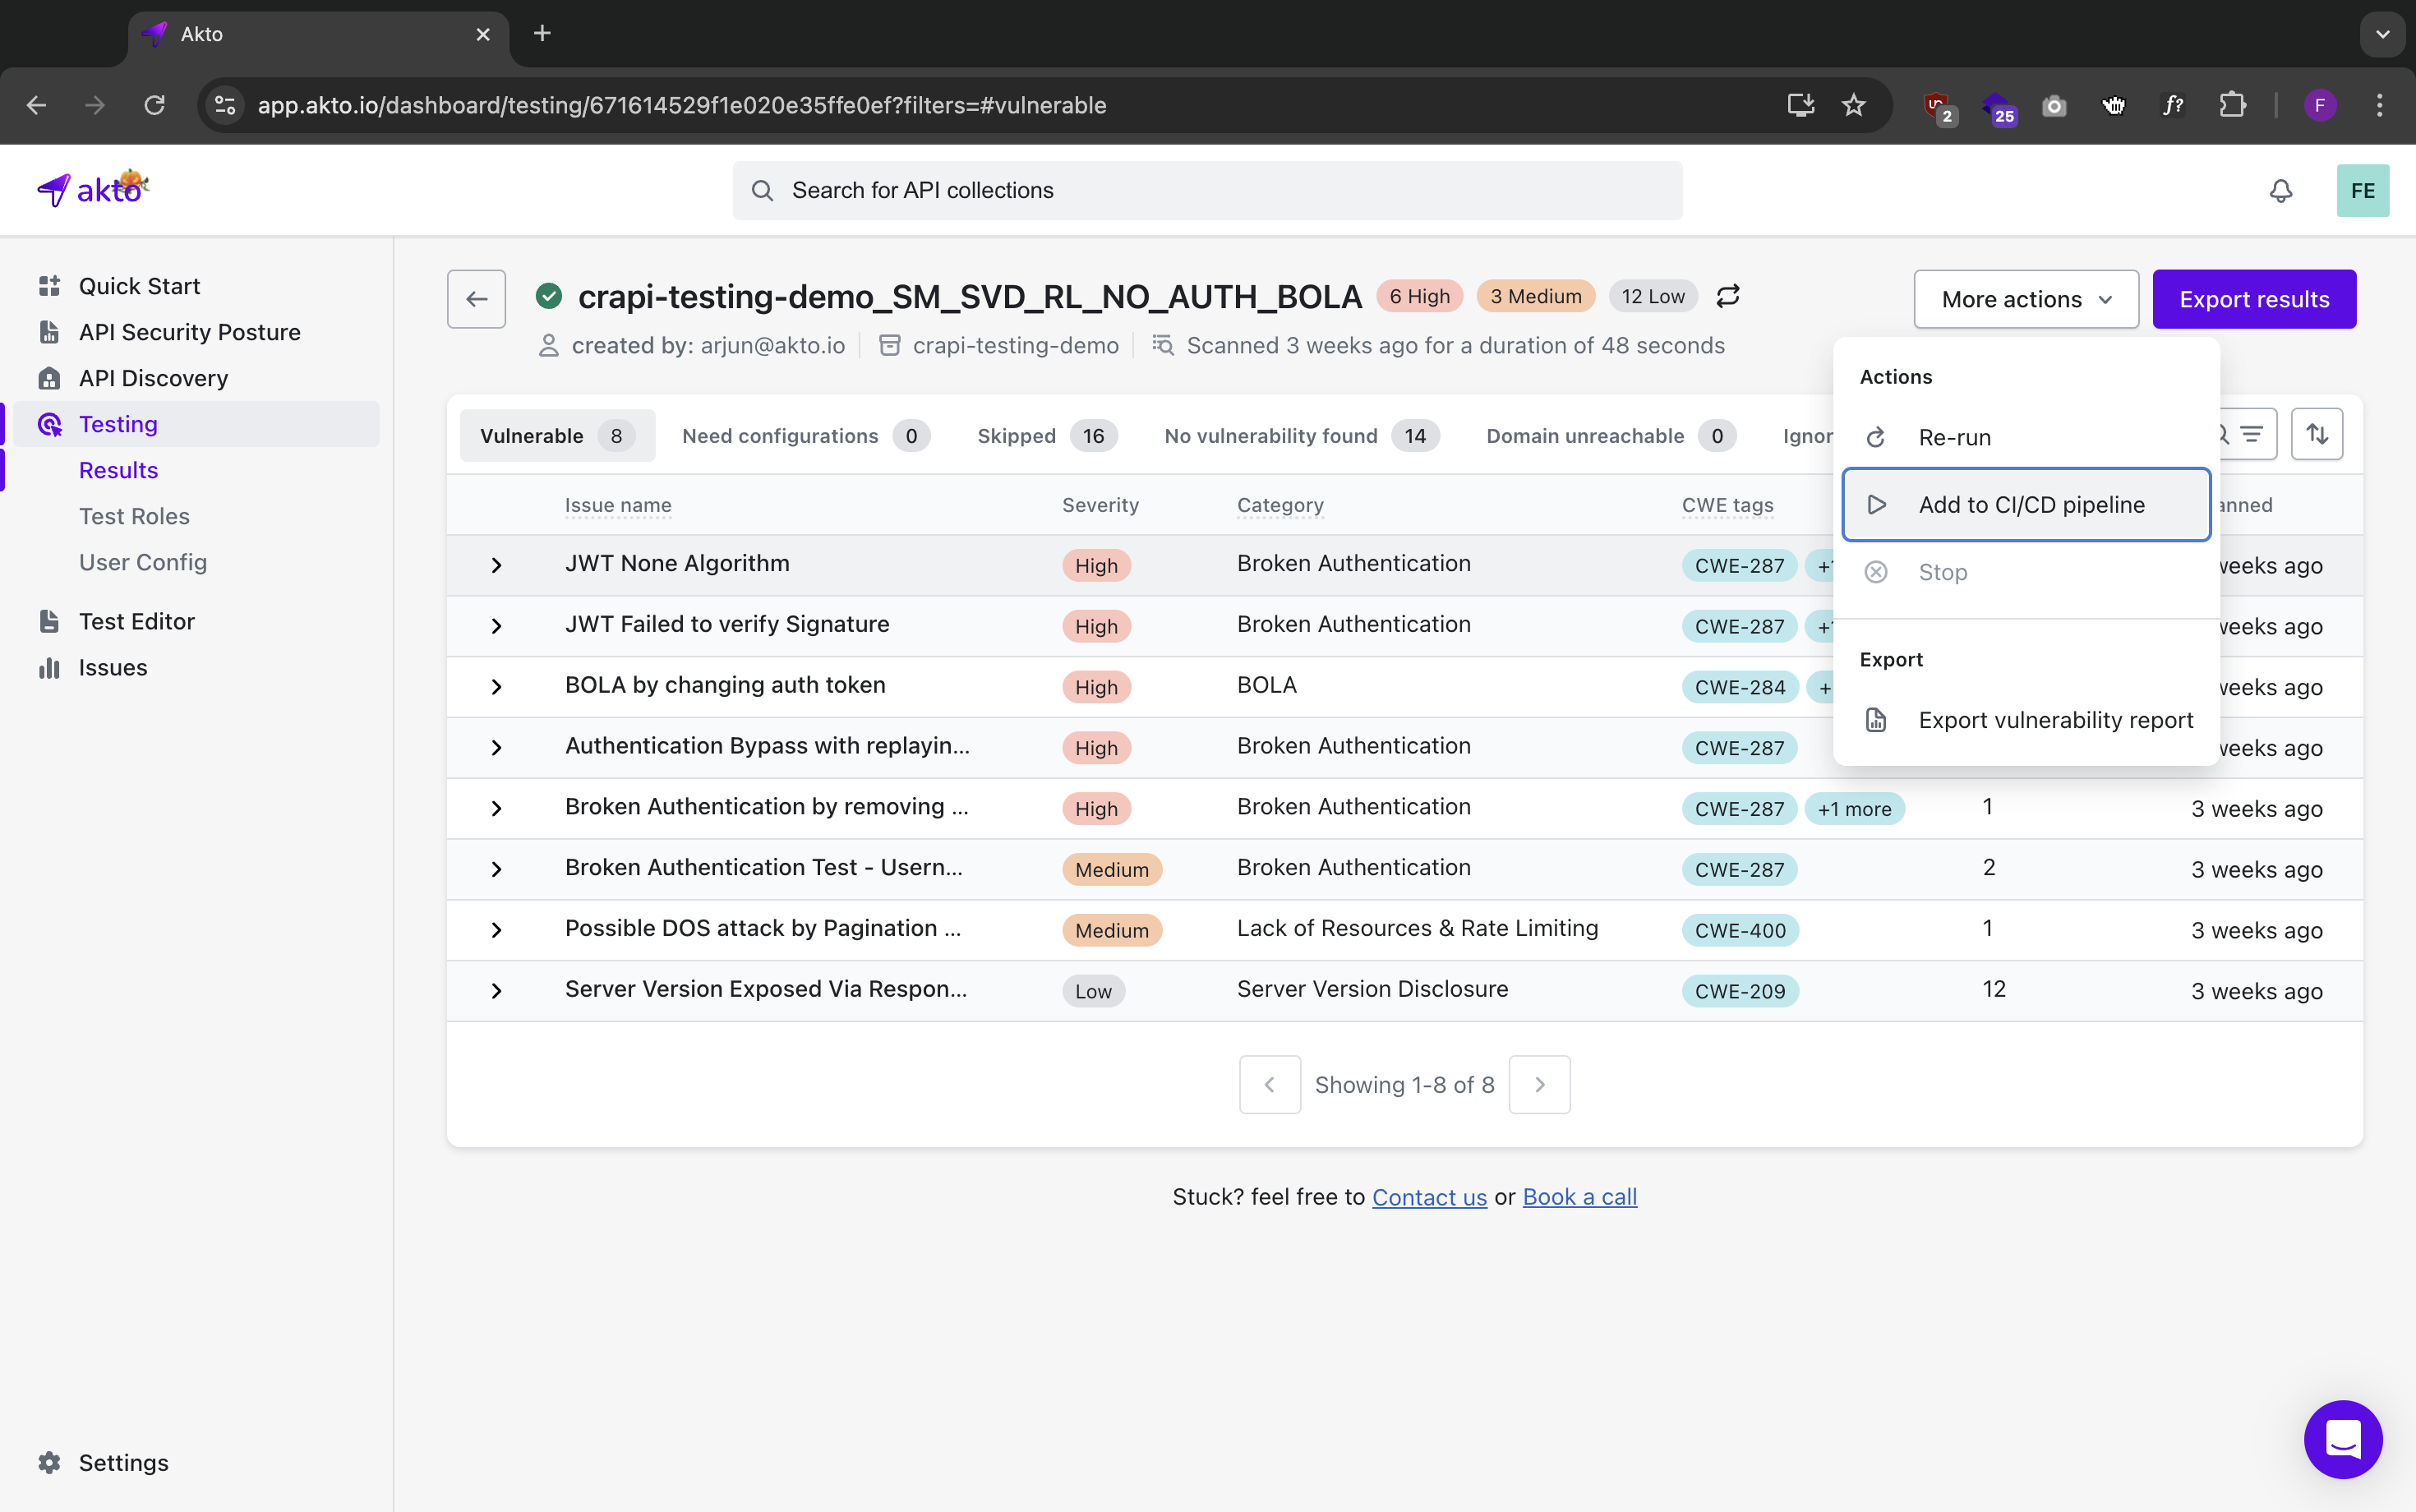Viewport: 2416px width, 1512px height.
Task: Open Issues section in sidebar
Action: click(112, 667)
